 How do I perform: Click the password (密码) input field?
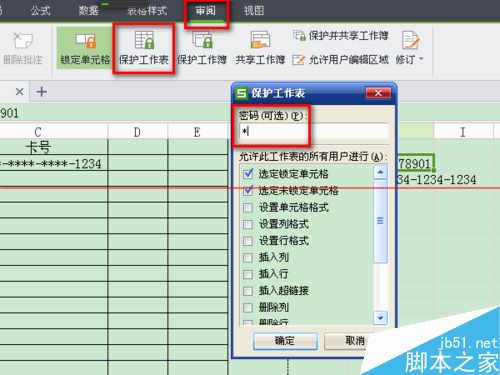tap(314, 131)
